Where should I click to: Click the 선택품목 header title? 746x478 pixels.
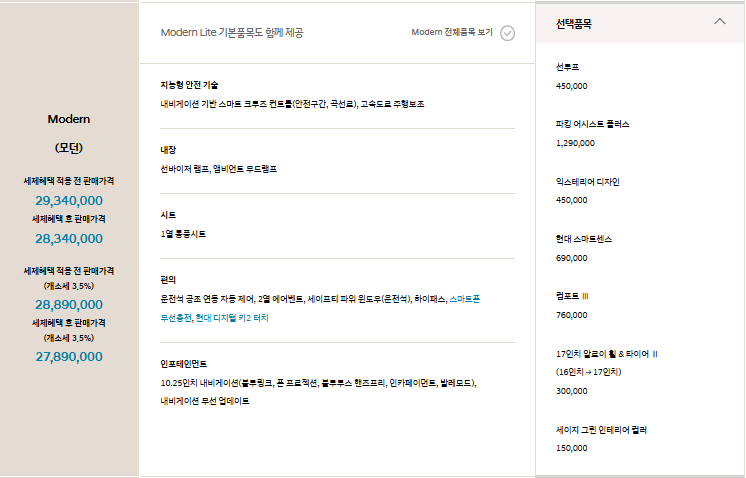click(574, 24)
